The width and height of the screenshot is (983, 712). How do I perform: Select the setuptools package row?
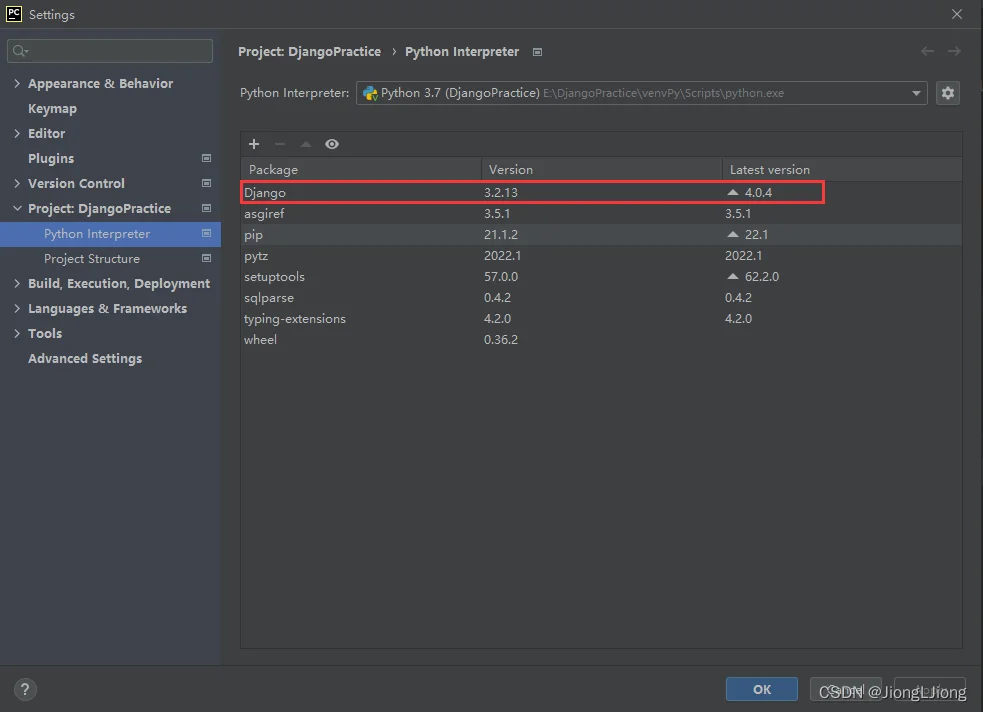601,276
